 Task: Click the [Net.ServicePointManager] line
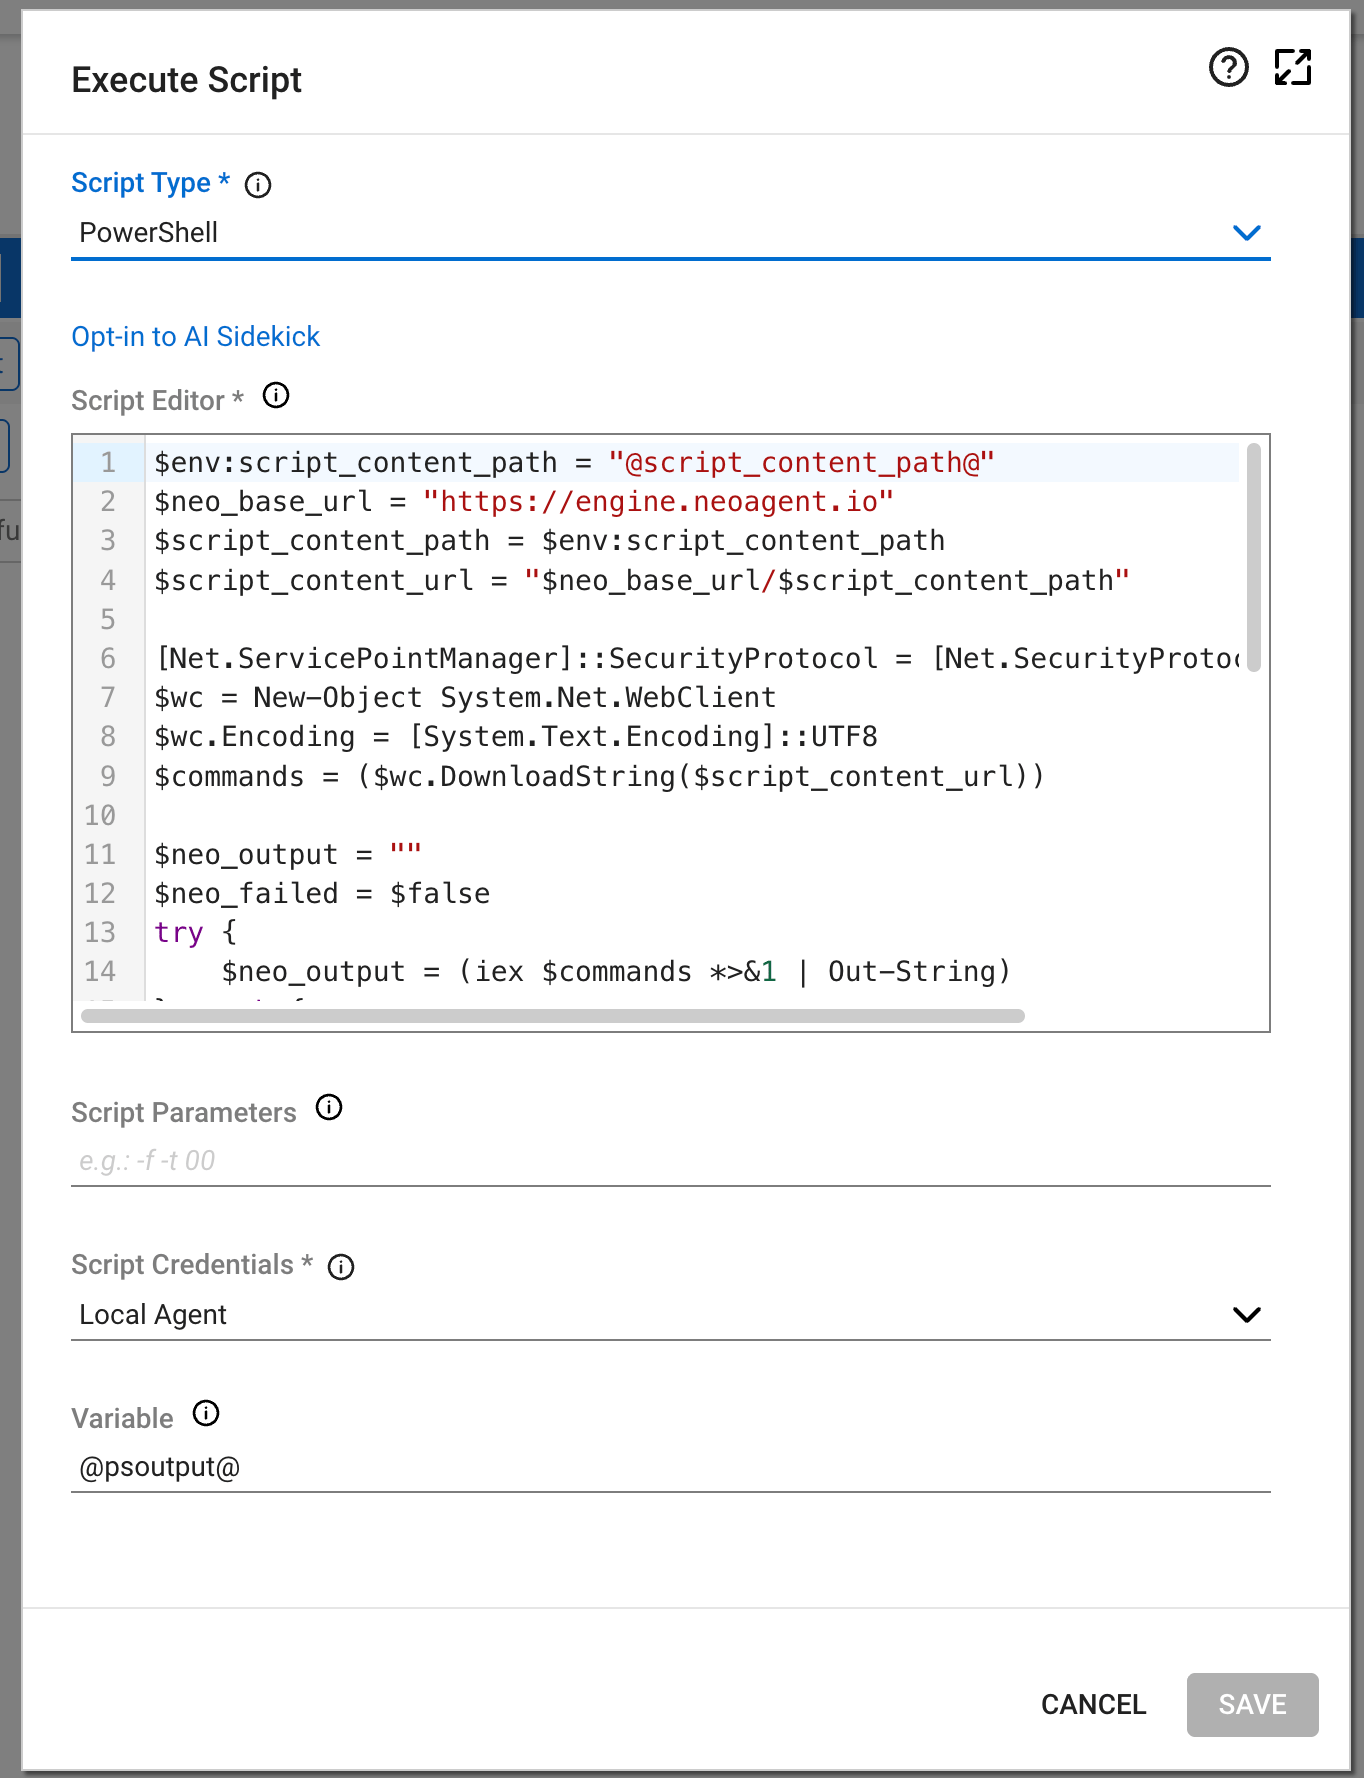(x=697, y=659)
